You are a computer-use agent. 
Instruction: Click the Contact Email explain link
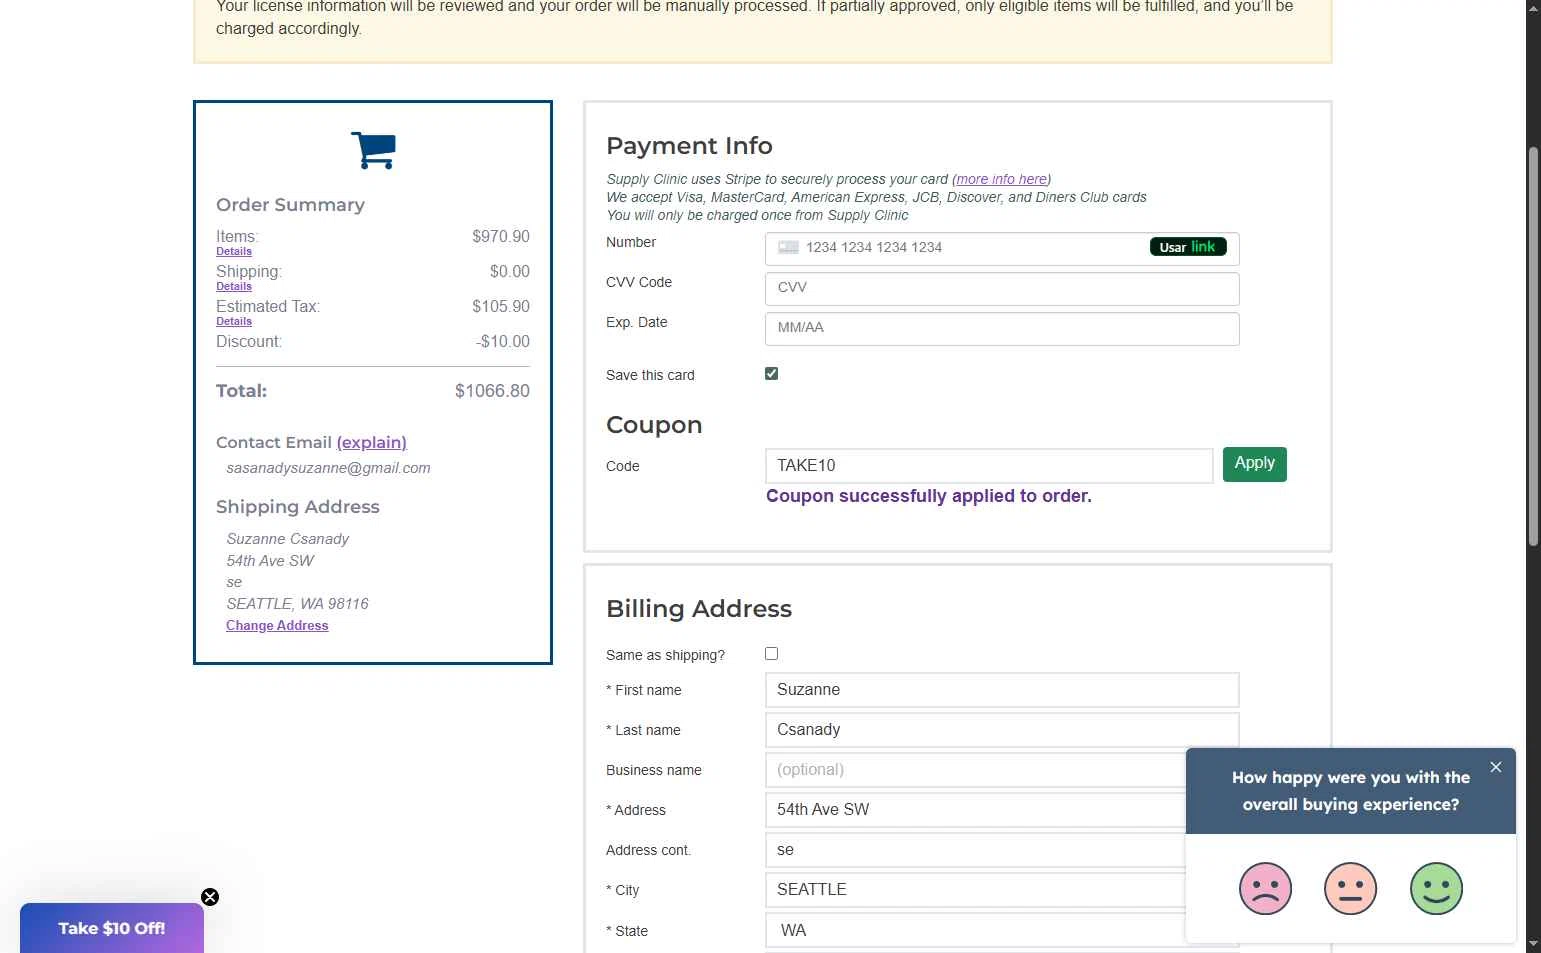pyautogui.click(x=371, y=442)
